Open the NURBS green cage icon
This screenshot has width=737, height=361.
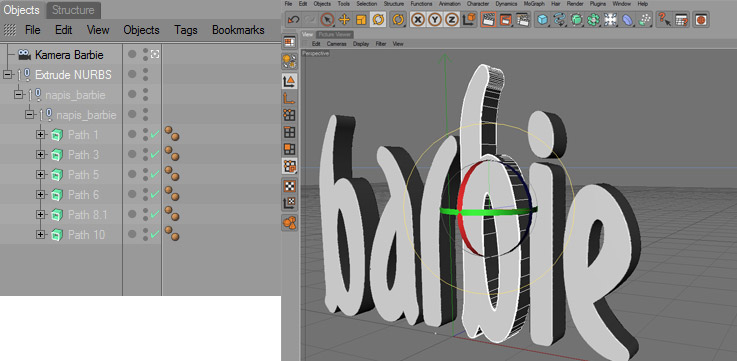tap(577, 19)
